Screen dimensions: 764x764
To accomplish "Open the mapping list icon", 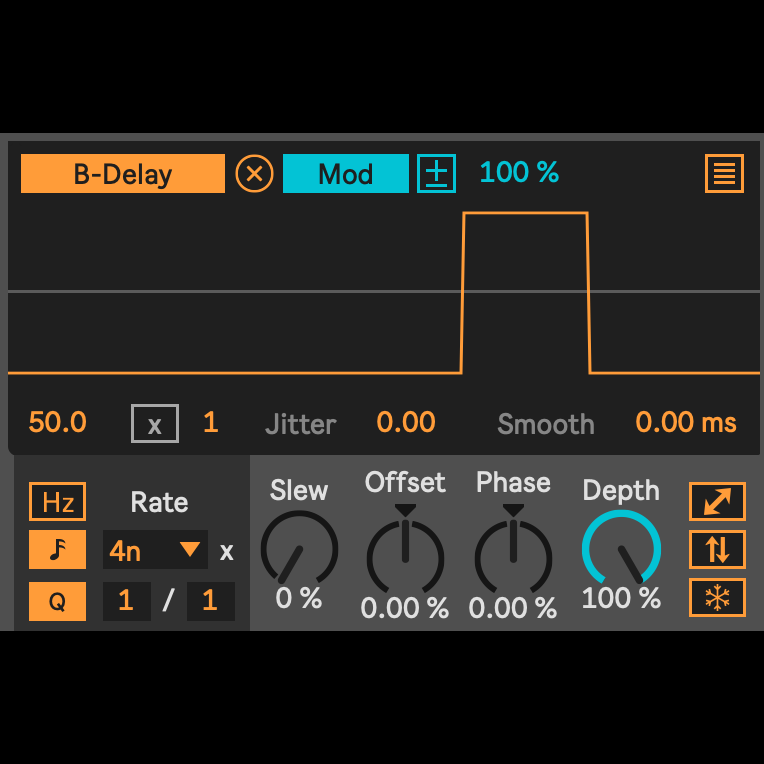I will pos(724,174).
